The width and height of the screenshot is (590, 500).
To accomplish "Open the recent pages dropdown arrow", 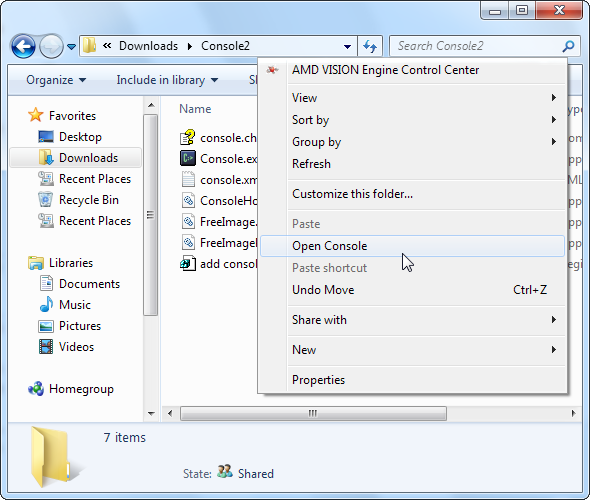I will (x=71, y=47).
